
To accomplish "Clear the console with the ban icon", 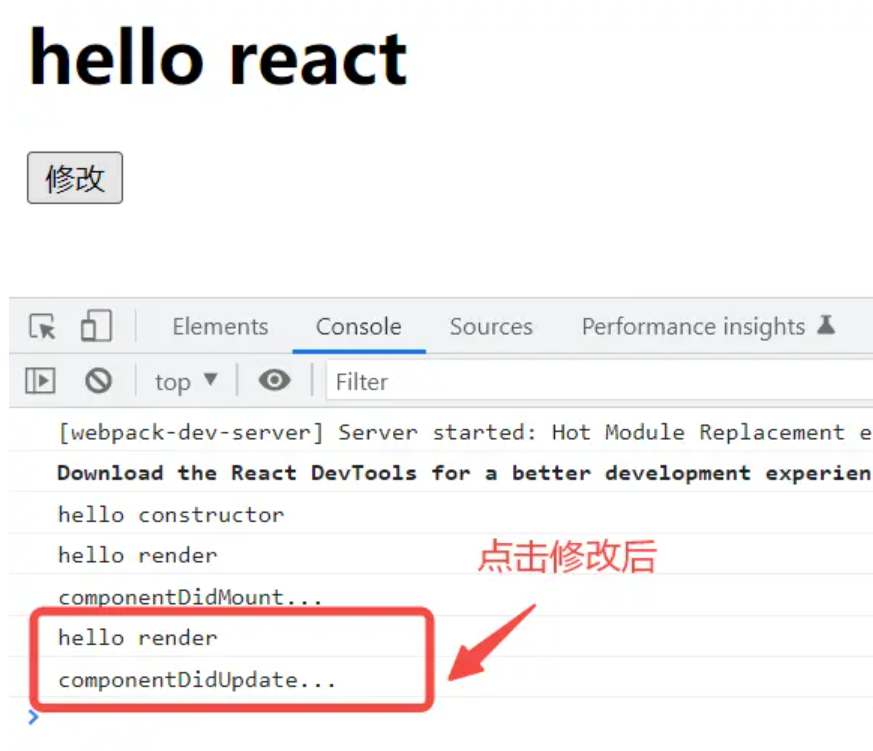I will coord(99,381).
